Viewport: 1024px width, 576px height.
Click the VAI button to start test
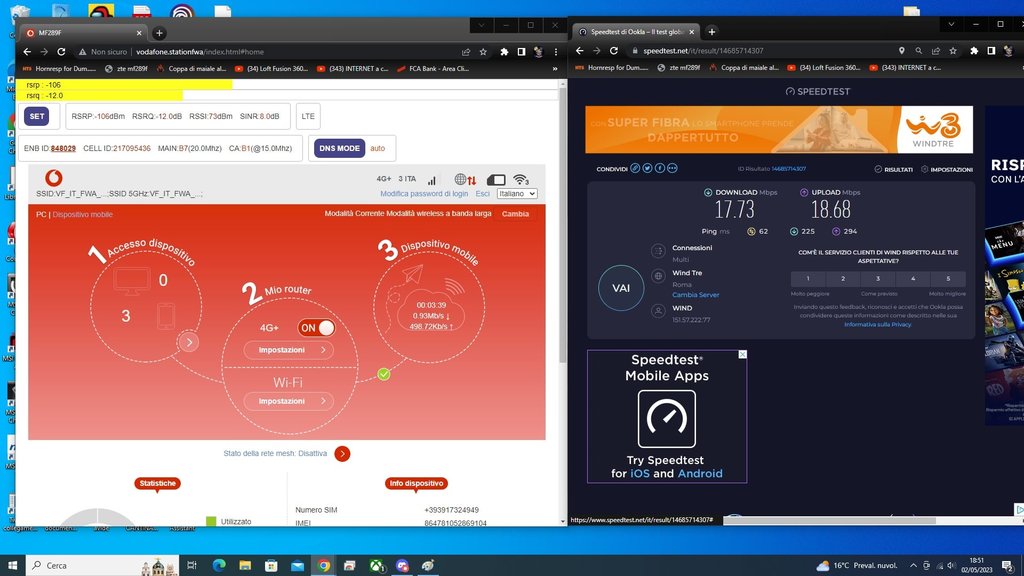(x=621, y=288)
